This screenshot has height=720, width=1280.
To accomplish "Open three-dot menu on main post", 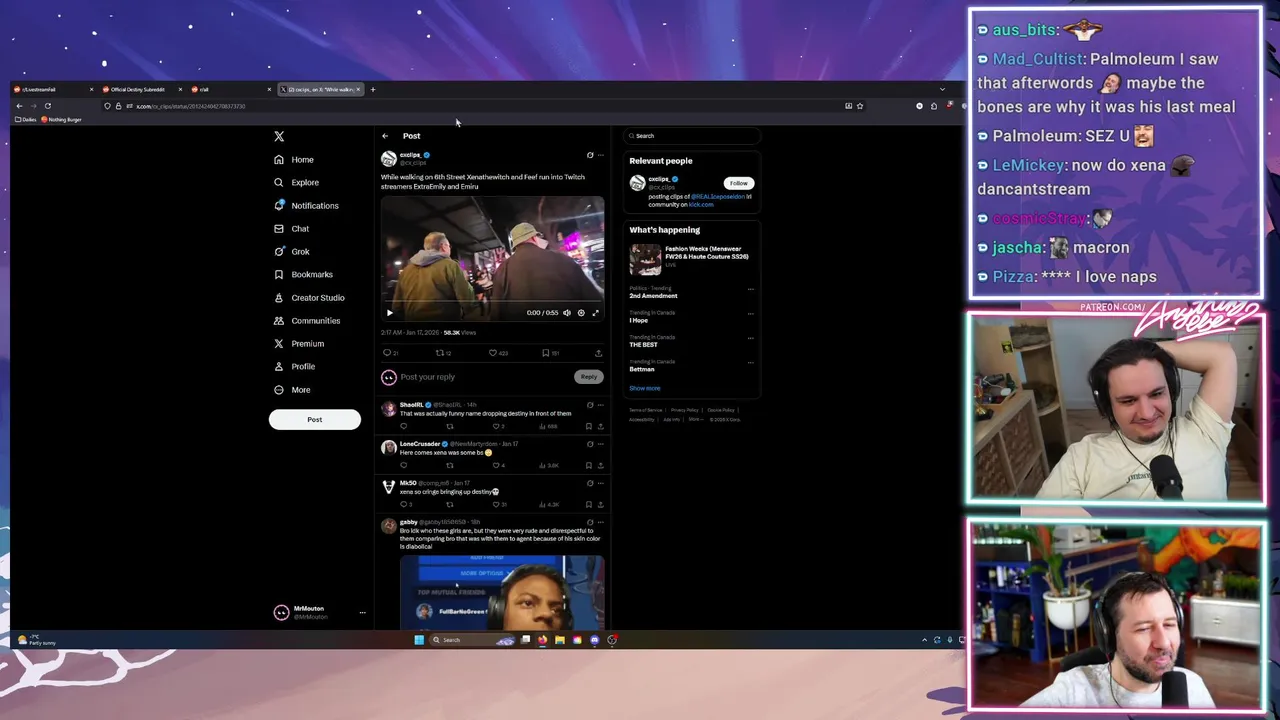I will (600, 155).
